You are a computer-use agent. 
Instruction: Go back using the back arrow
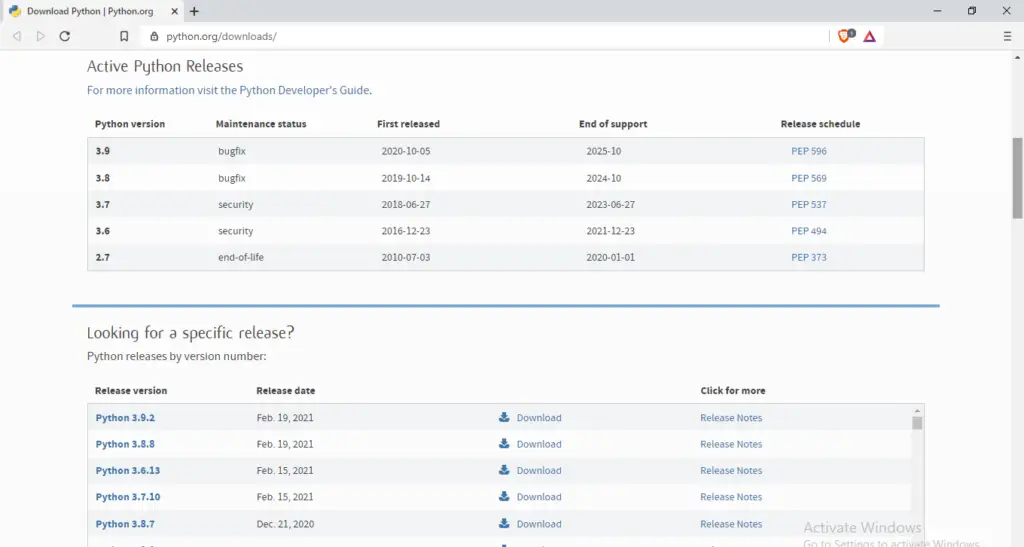pyautogui.click(x=17, y=36)
